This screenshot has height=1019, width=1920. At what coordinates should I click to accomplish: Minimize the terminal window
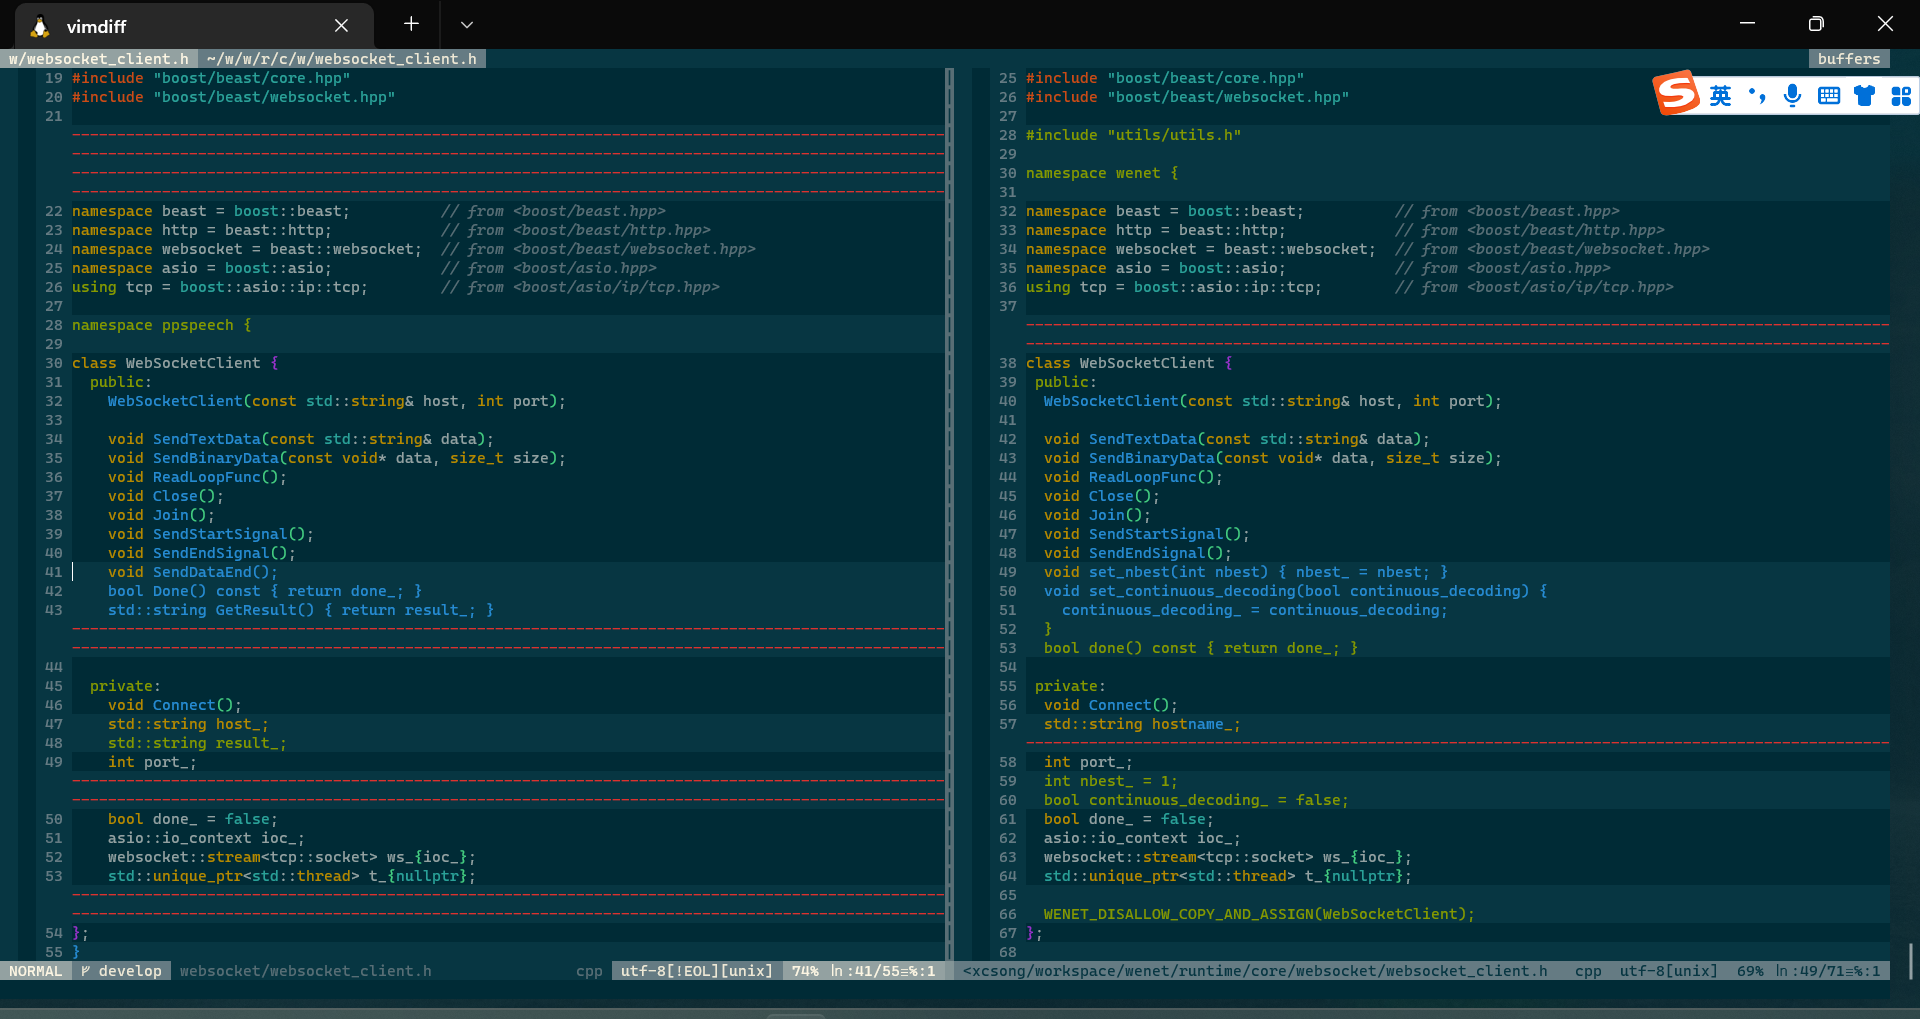(x=1747, y=24)
